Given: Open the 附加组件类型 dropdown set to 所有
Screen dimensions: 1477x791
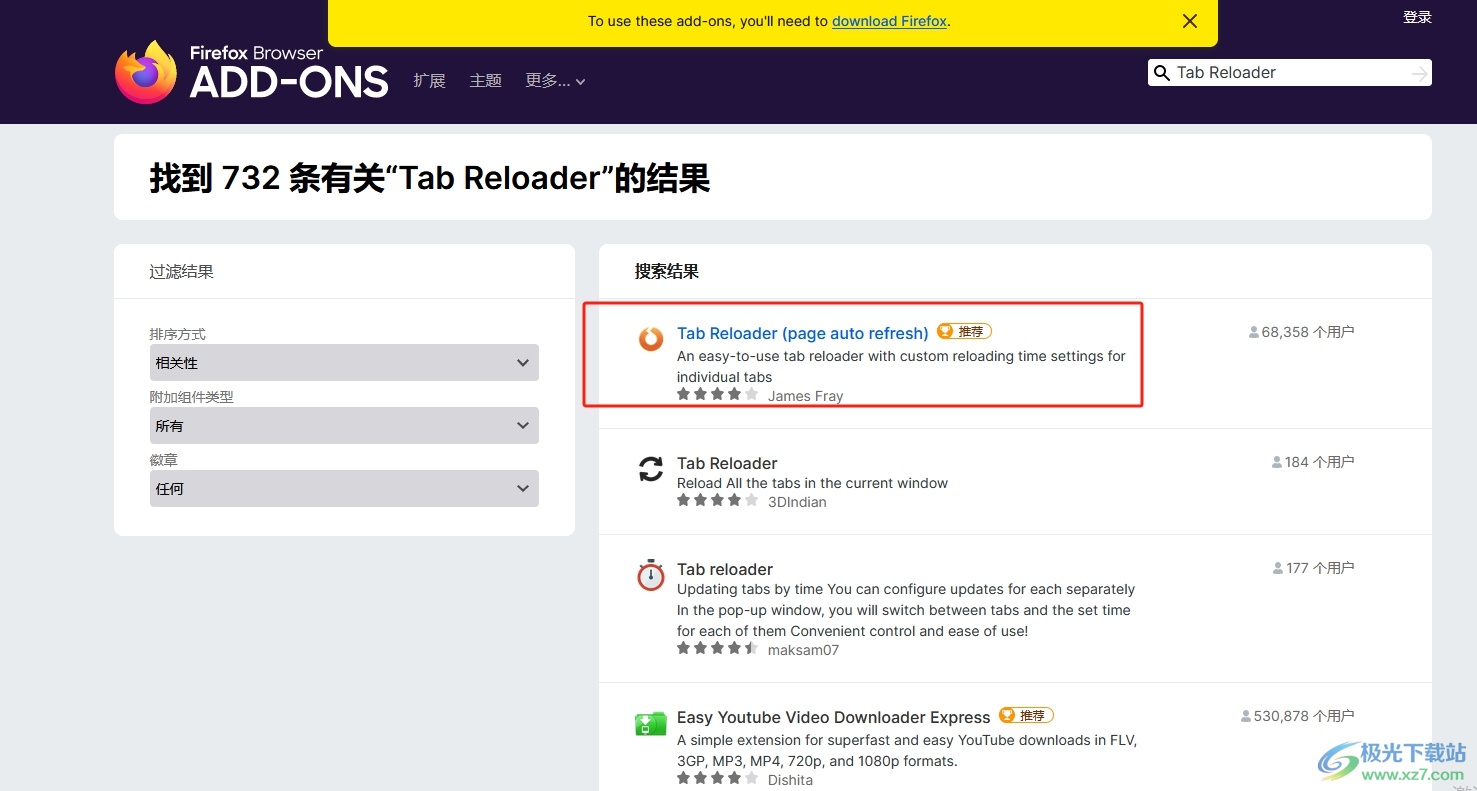Looking at the screenshot, I should pyautogui.click(x=344, y=426).
